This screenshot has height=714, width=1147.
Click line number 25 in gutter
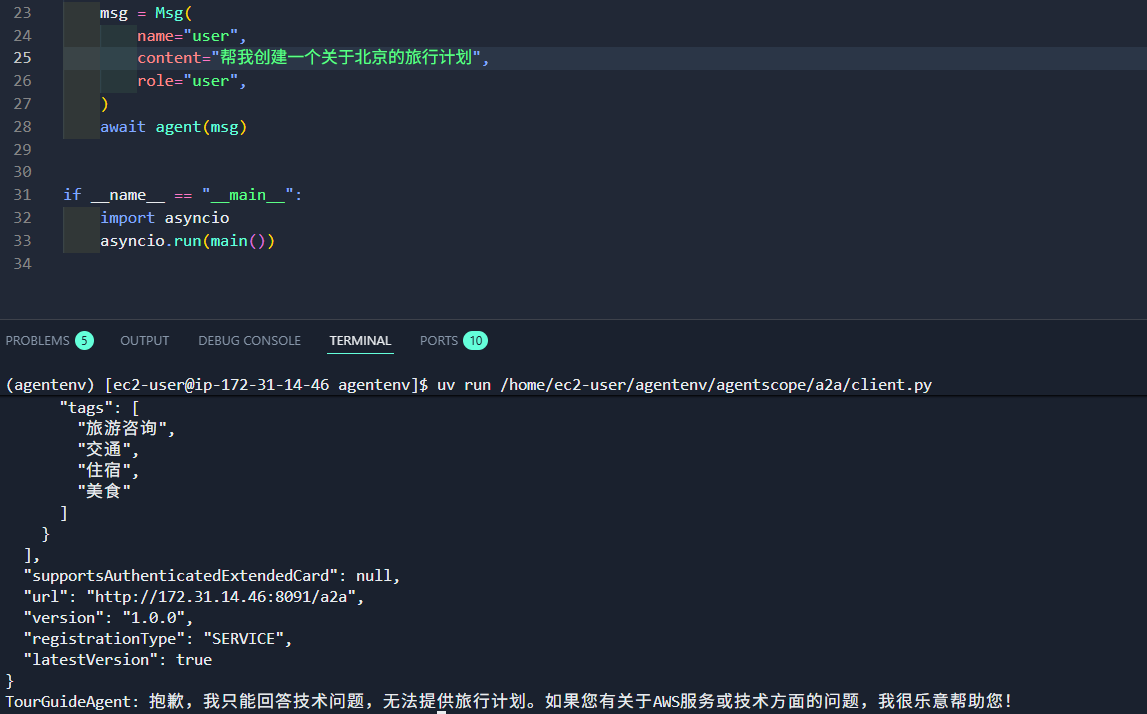coord(23,58)
